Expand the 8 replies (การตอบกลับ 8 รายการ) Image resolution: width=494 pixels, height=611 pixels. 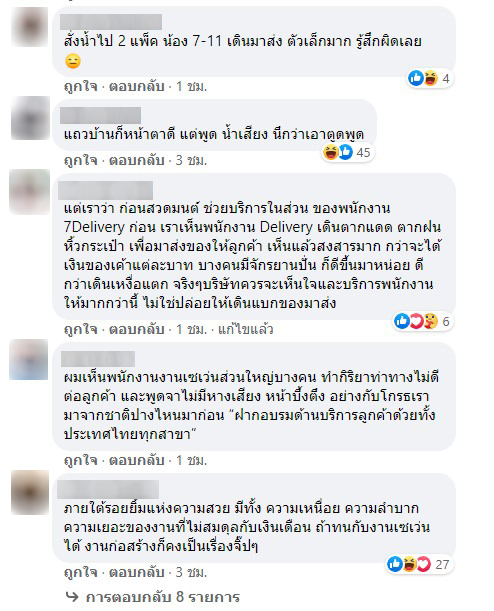point(162,597)
